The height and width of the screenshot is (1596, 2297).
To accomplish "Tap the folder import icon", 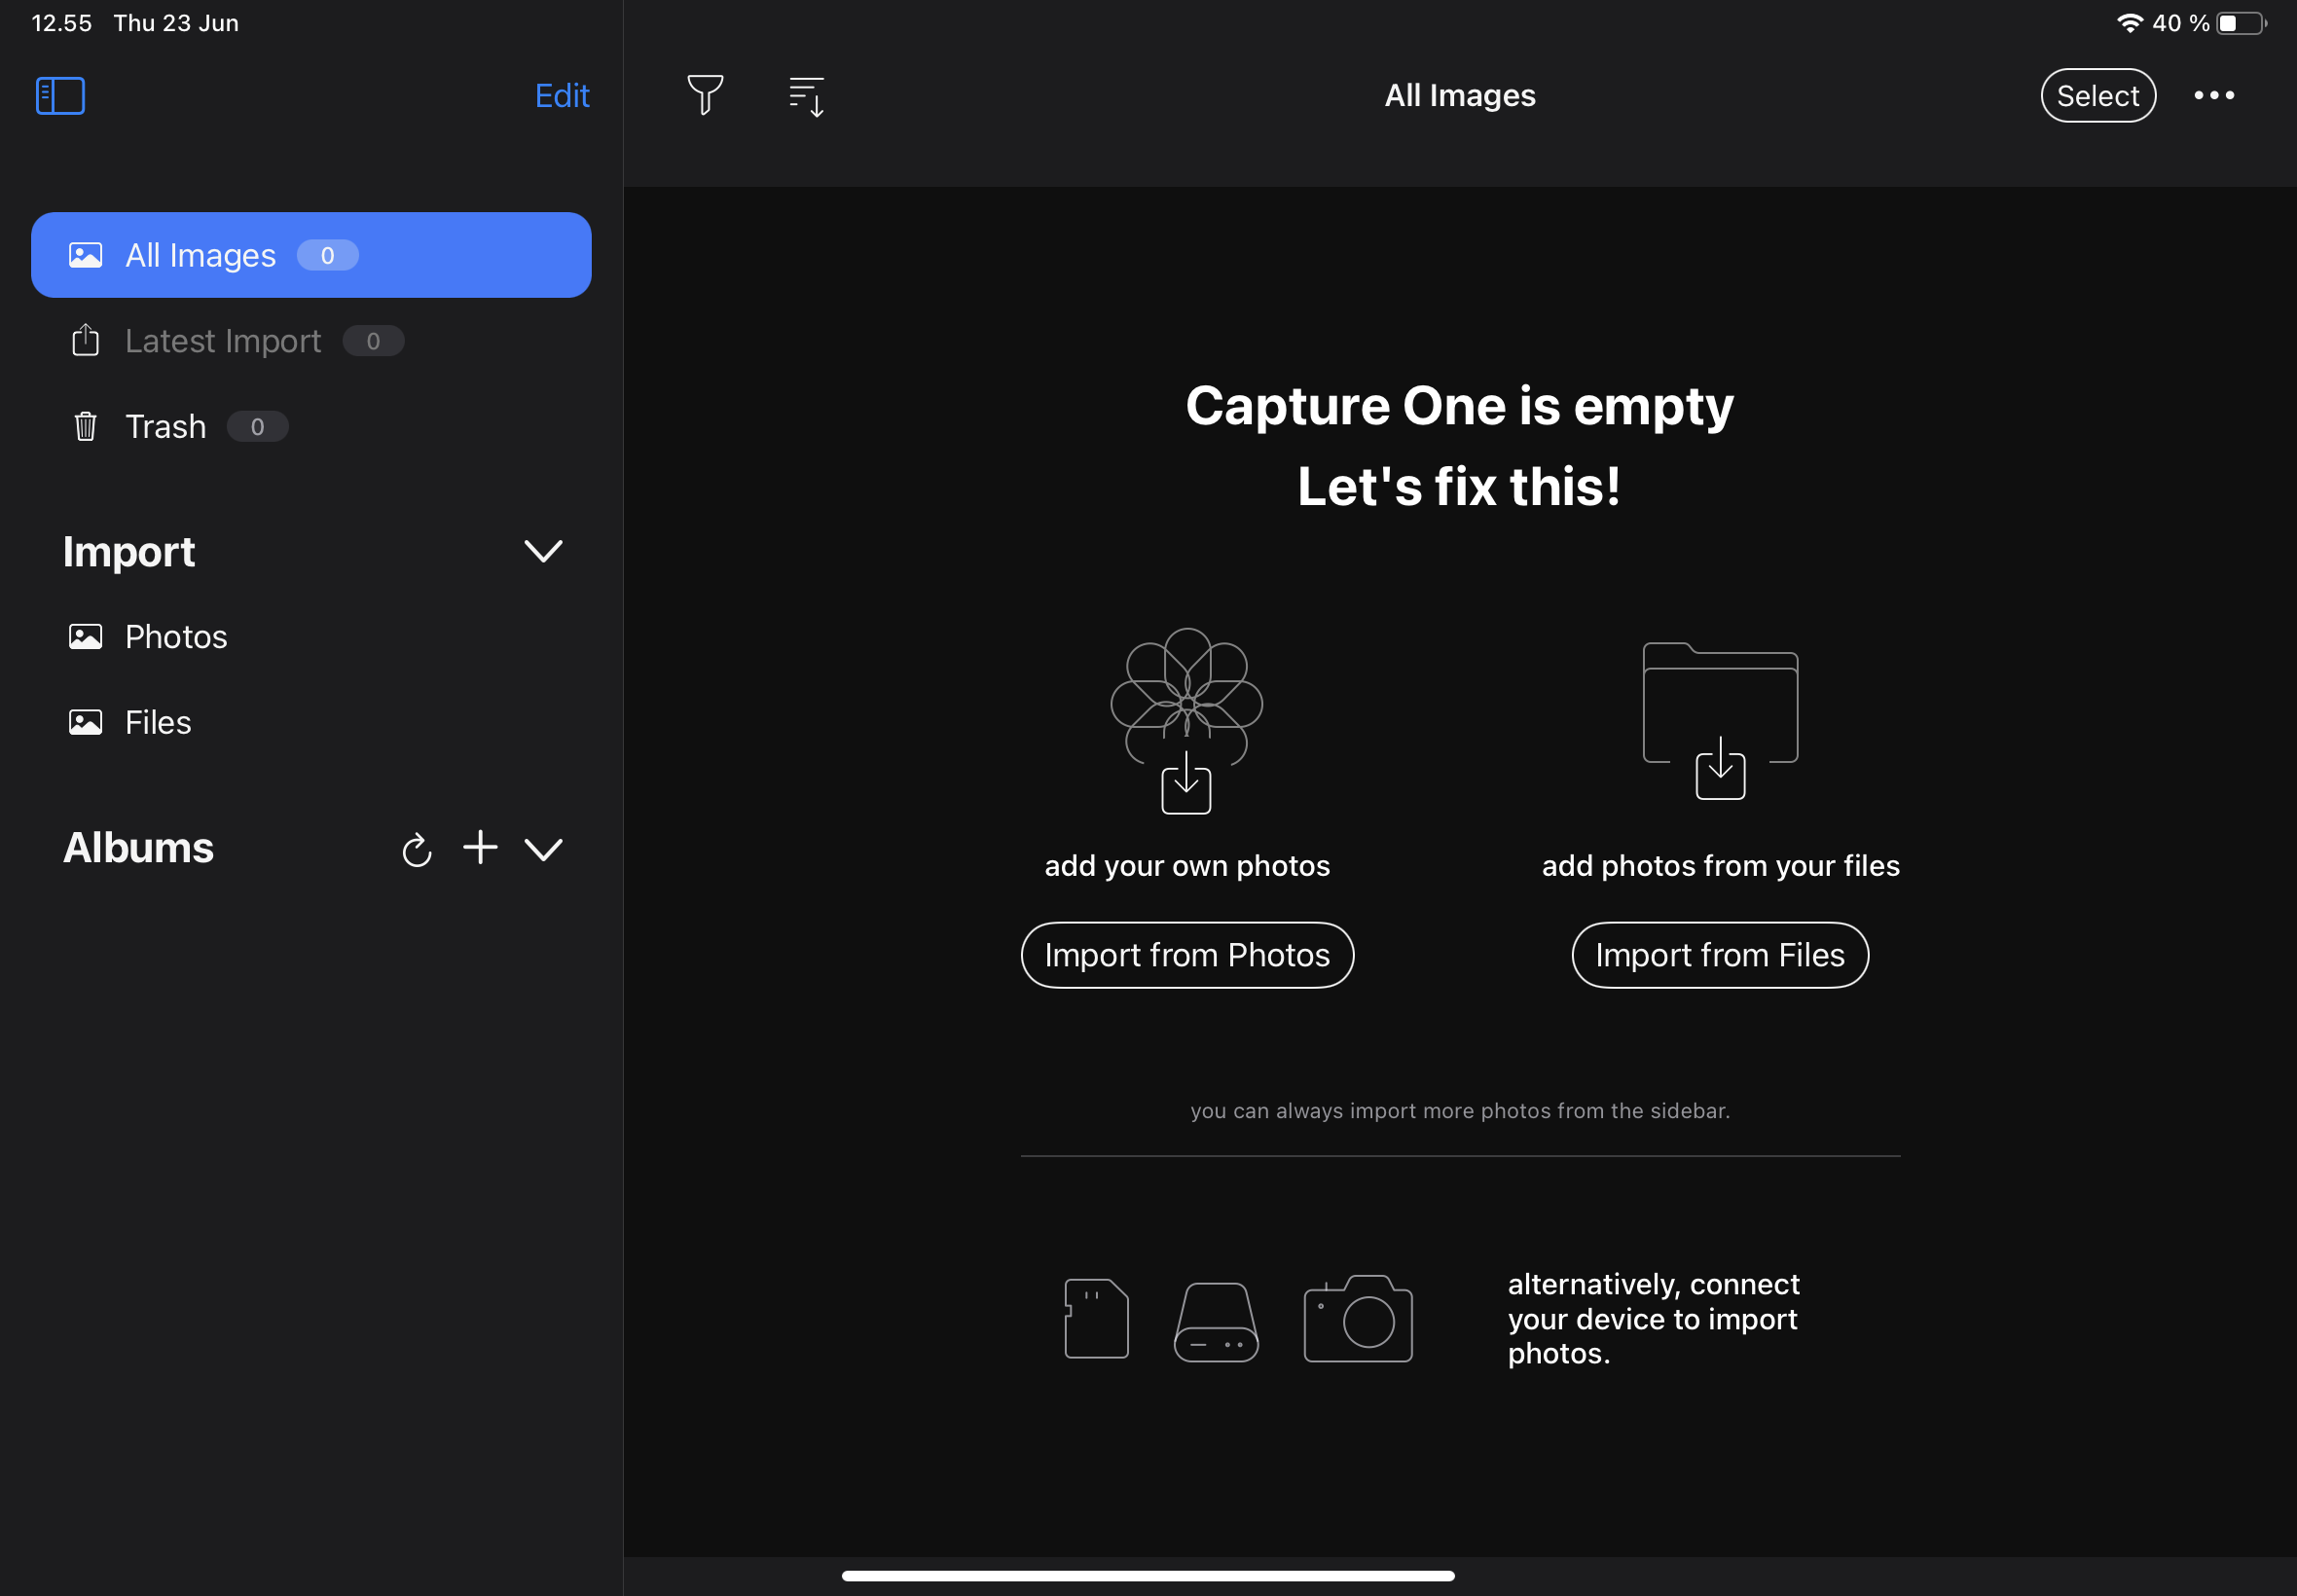I will [x=1720, y=720].
